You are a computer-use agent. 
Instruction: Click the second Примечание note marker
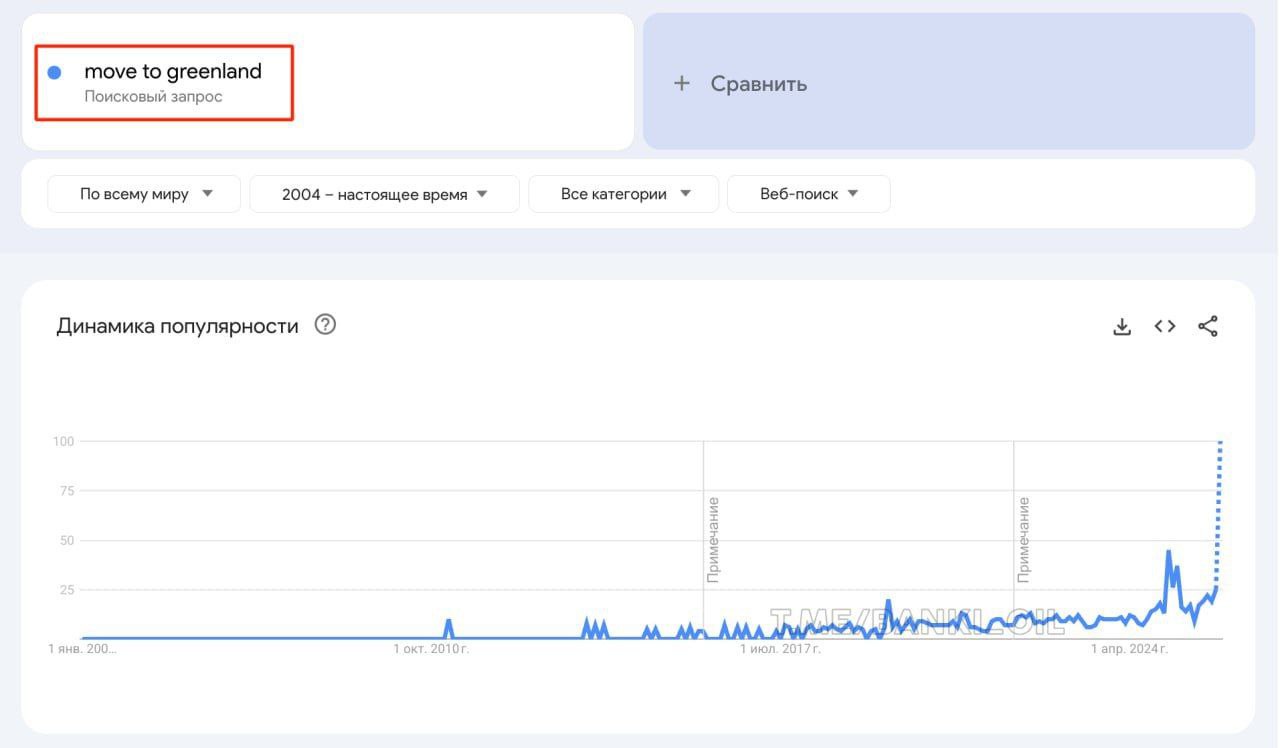click(x=1023, y=539)
